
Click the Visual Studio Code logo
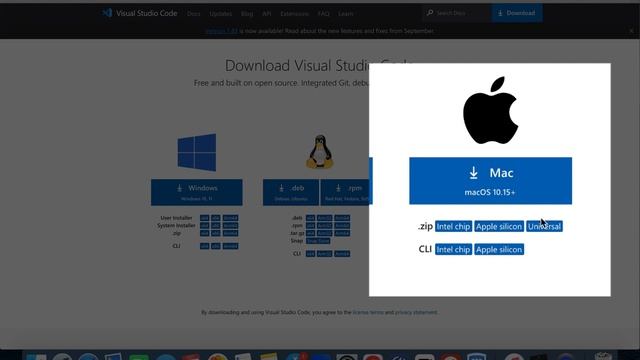pyautogui.click(x=140, y=13)
